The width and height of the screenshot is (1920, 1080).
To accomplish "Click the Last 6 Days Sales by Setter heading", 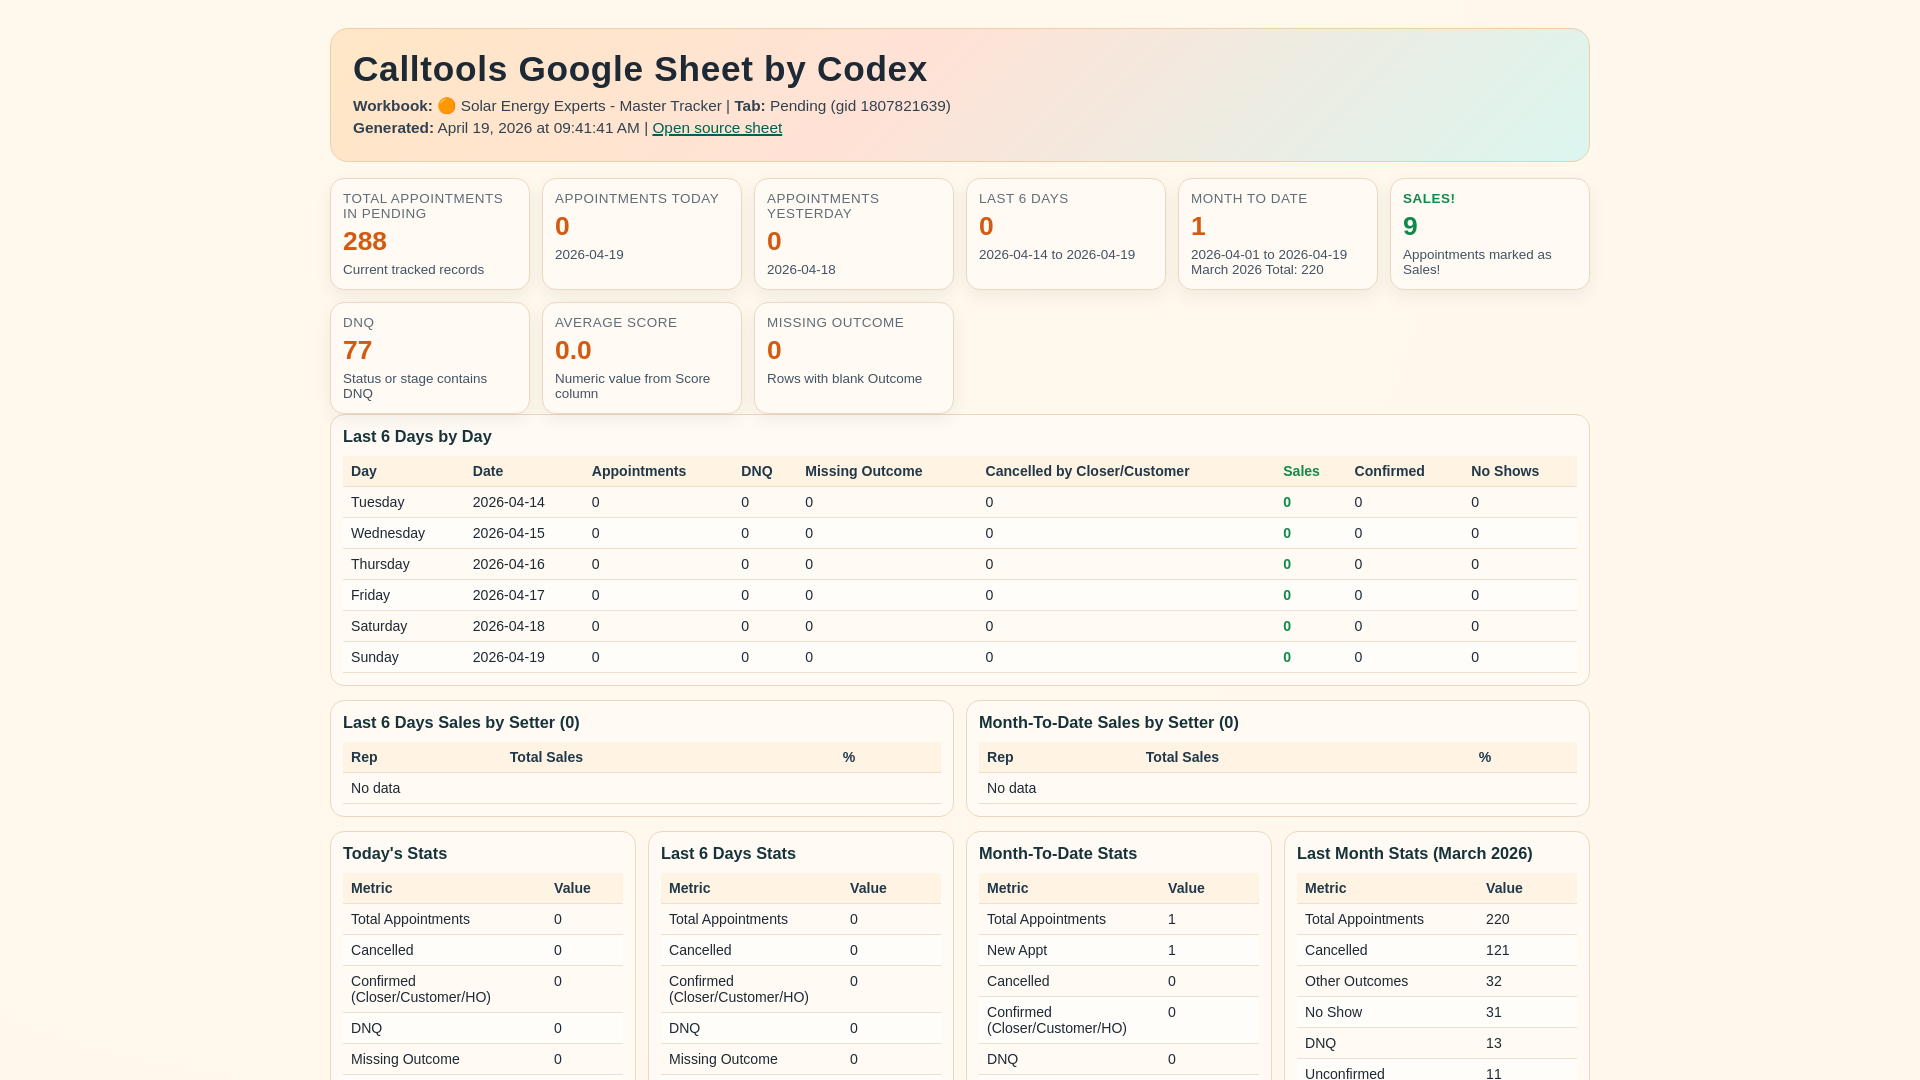I will [x=461, y=723].
